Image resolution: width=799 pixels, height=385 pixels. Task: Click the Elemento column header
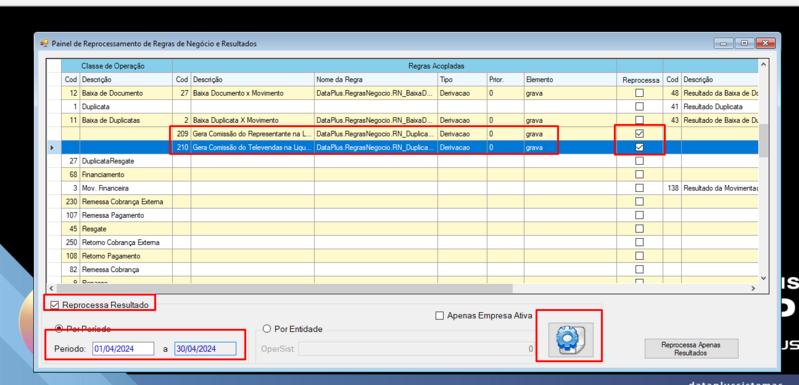pyautogui.click(x=570, y=80)
